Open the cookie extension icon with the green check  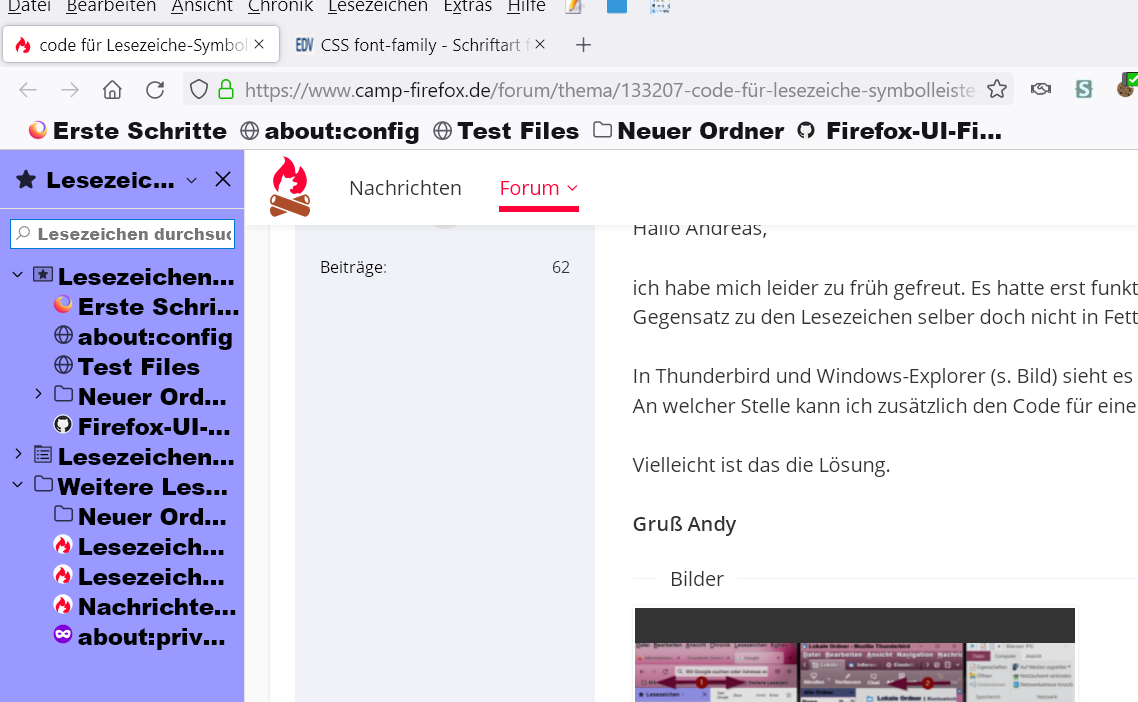pyautogui.click(x=1126, y=86)
